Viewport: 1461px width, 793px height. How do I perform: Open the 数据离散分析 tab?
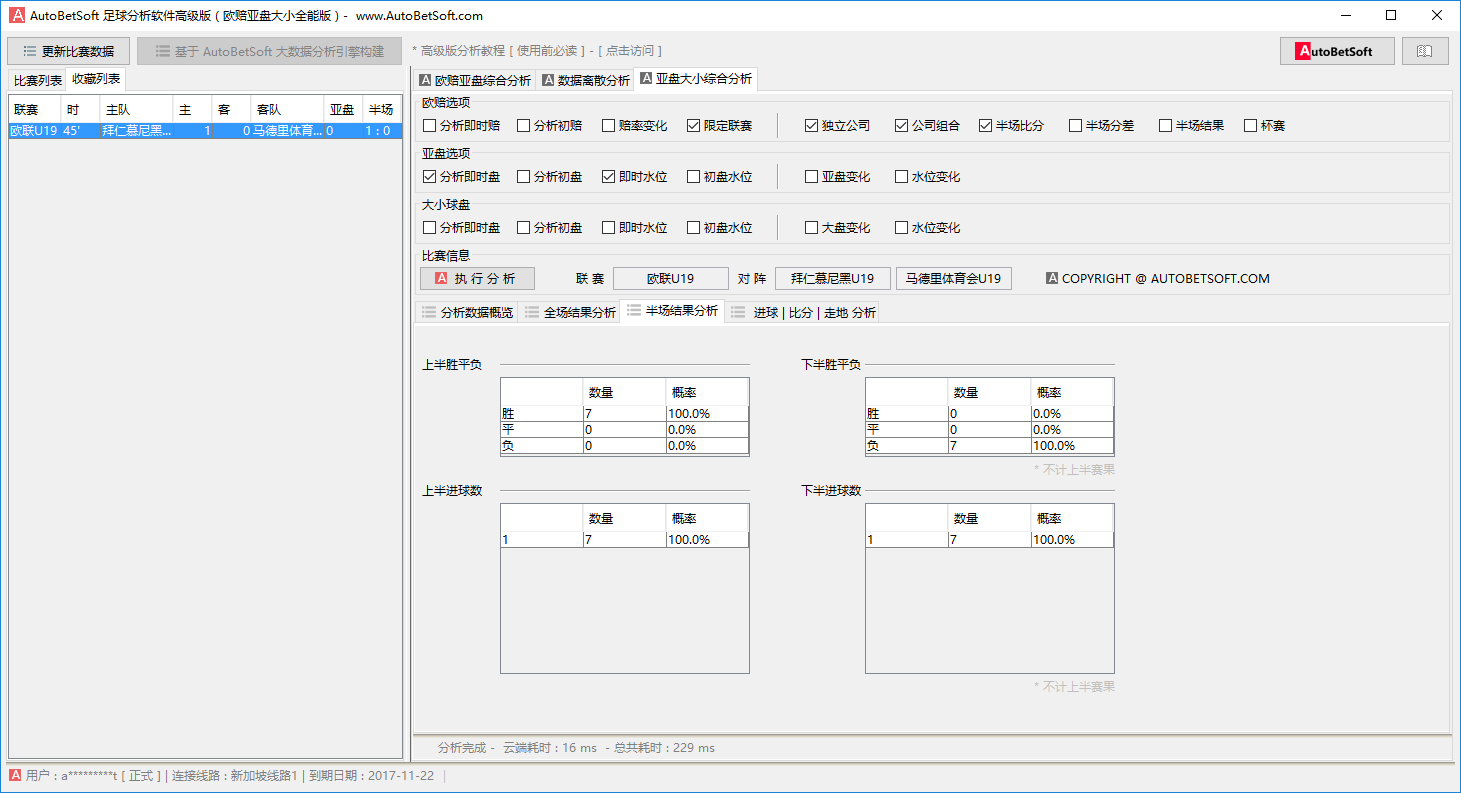click(x=586, y=80)
